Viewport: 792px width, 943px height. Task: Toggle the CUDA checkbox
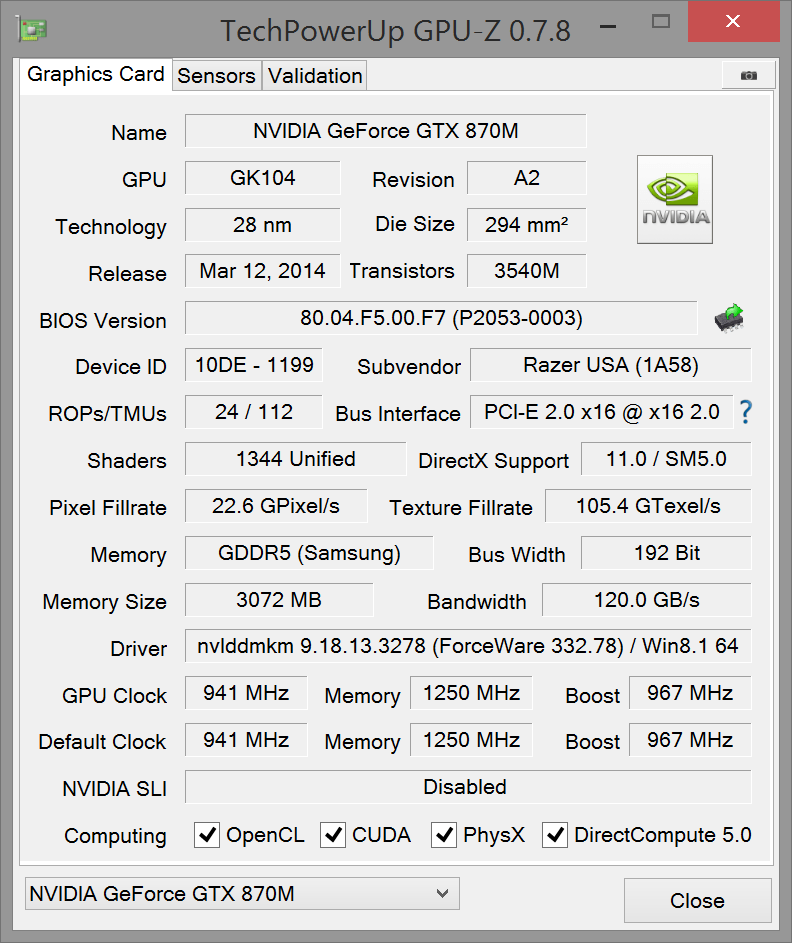(x=333, y=835)
